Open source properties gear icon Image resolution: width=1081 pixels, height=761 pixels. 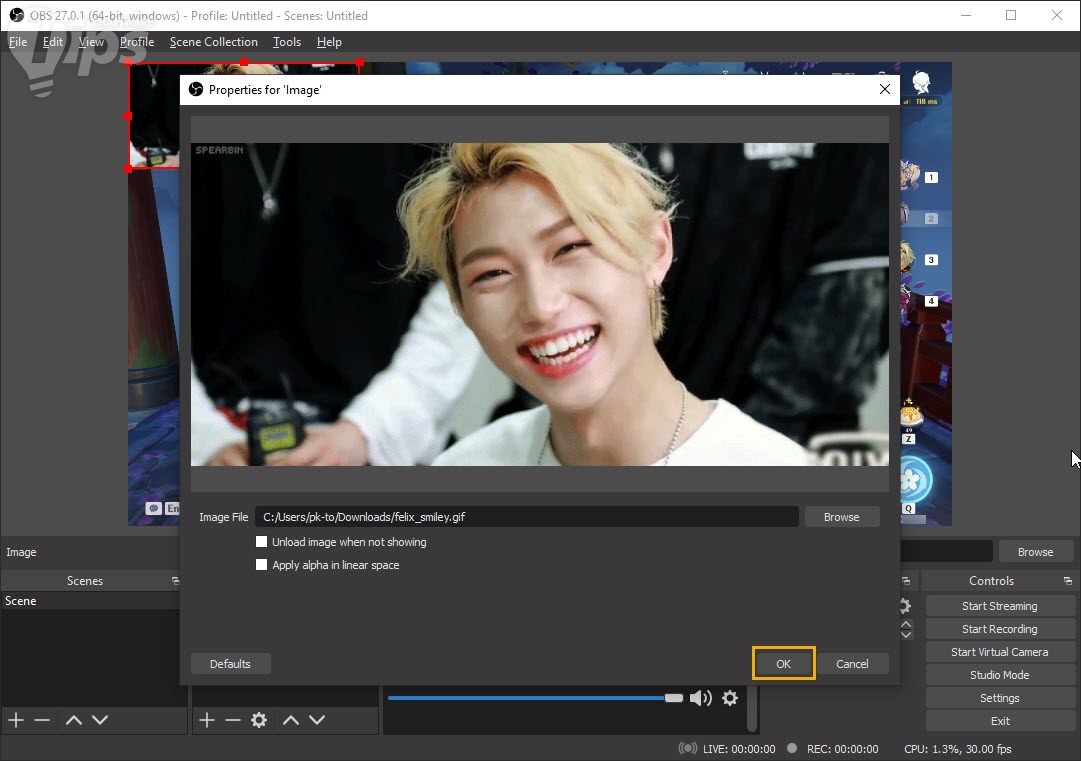click(259, 720)
